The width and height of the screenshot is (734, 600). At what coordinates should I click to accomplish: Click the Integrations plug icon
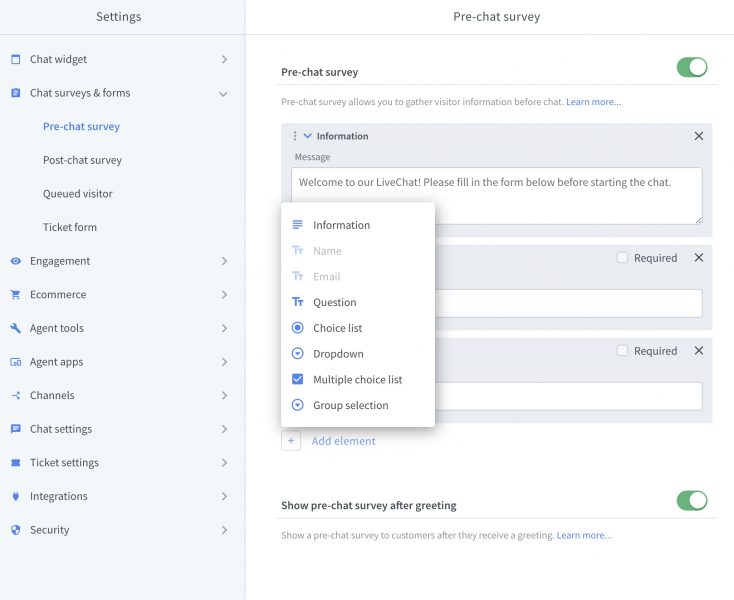tap(15, 496)
